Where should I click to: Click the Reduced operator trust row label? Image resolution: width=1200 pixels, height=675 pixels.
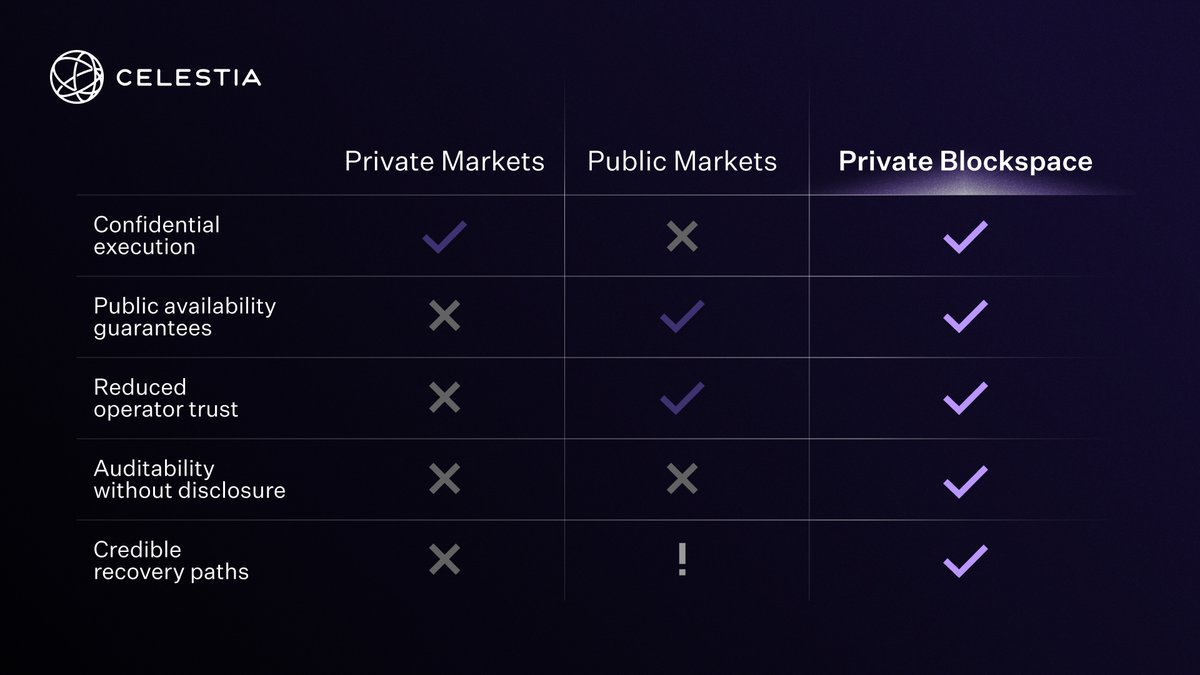point(165,398)
